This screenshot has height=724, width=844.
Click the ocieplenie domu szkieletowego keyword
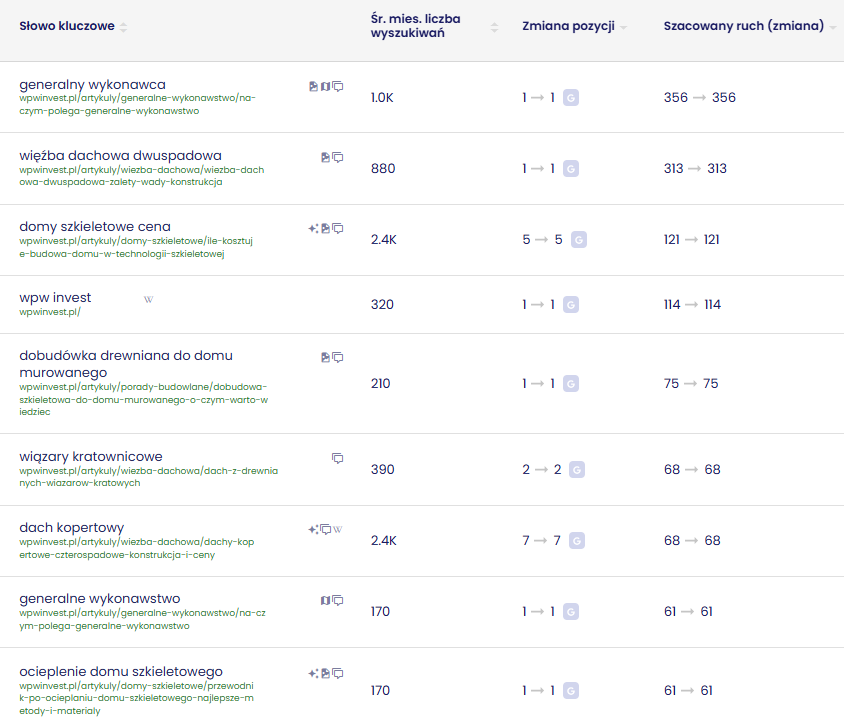click(x=121, y=671)
